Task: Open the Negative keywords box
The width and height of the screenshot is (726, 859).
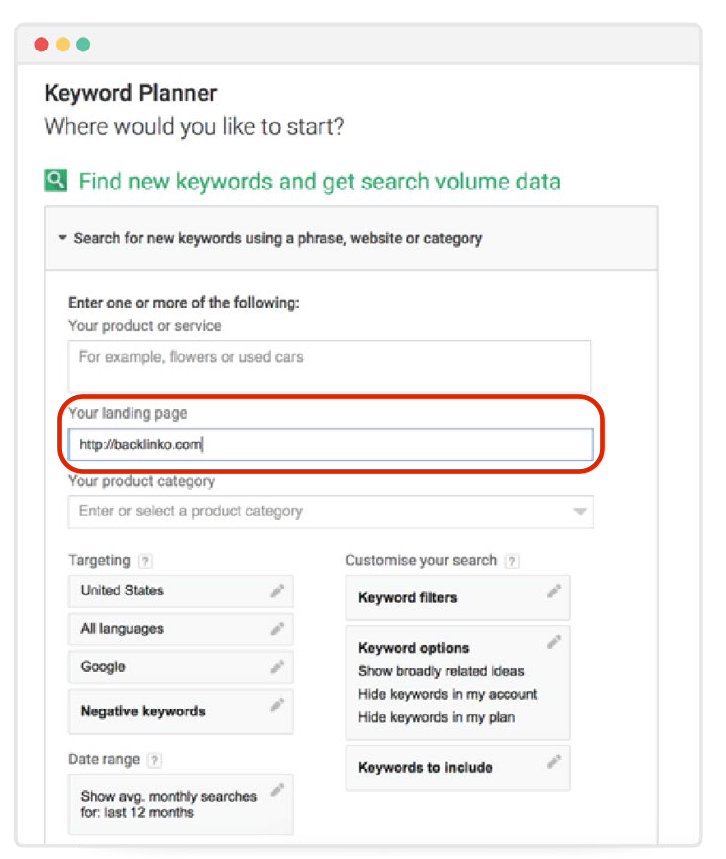Action: pos(180,711)
